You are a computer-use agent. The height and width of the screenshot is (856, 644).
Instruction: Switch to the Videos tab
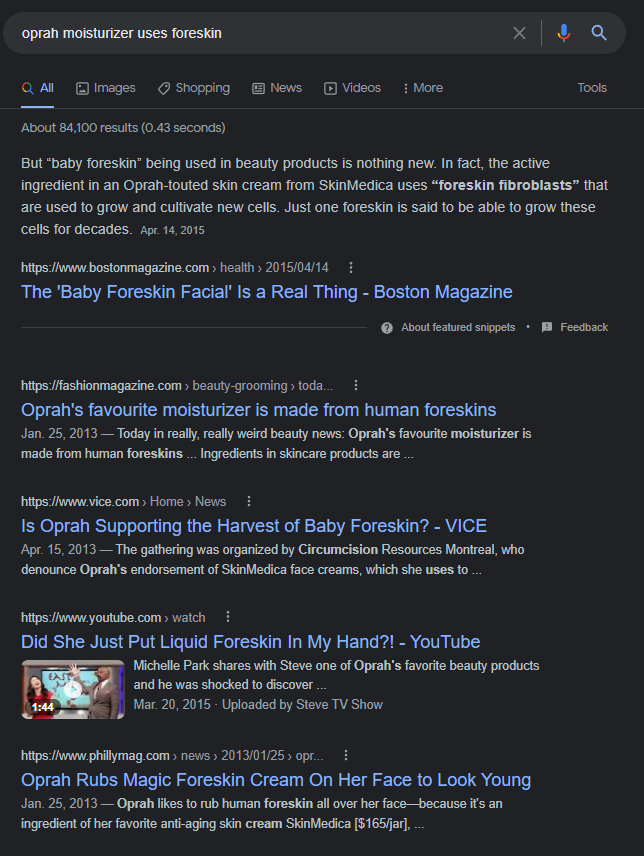353,88
